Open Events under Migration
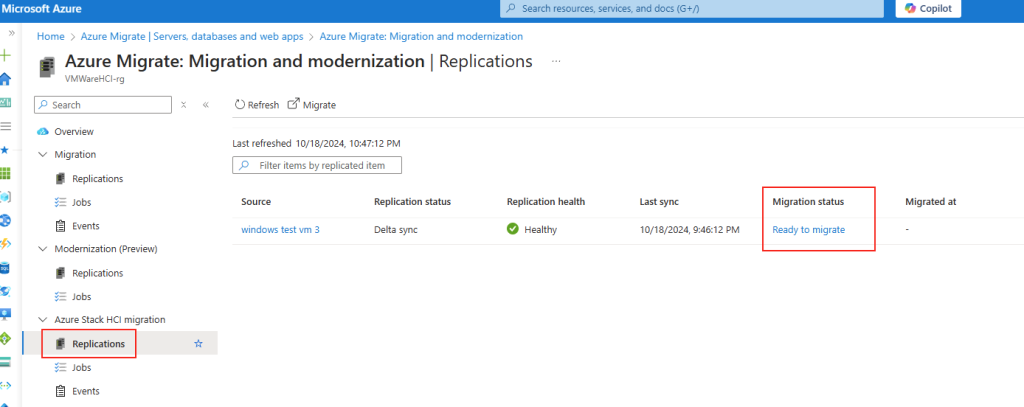1024x407 pixels. click(x=86, y=225)
